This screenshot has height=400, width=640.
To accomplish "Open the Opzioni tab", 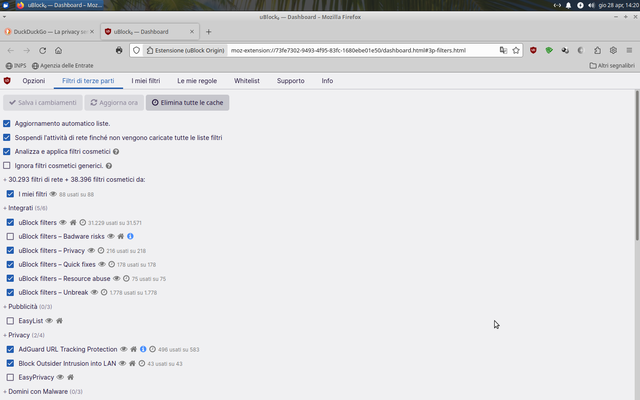I will coord(33,81).
